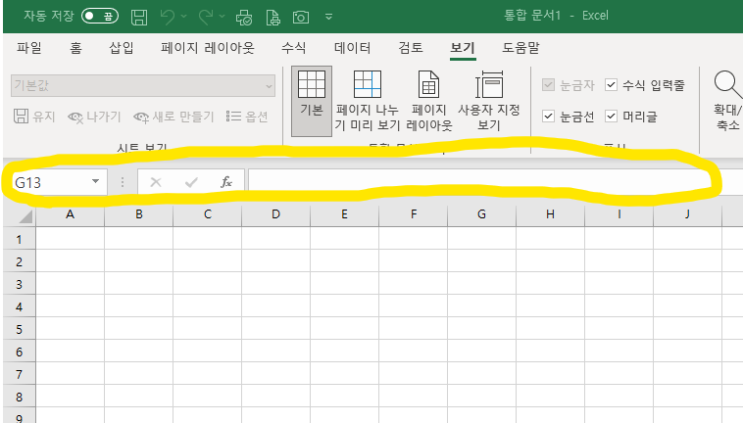Open the Redo history dropdown arrow

222,17
